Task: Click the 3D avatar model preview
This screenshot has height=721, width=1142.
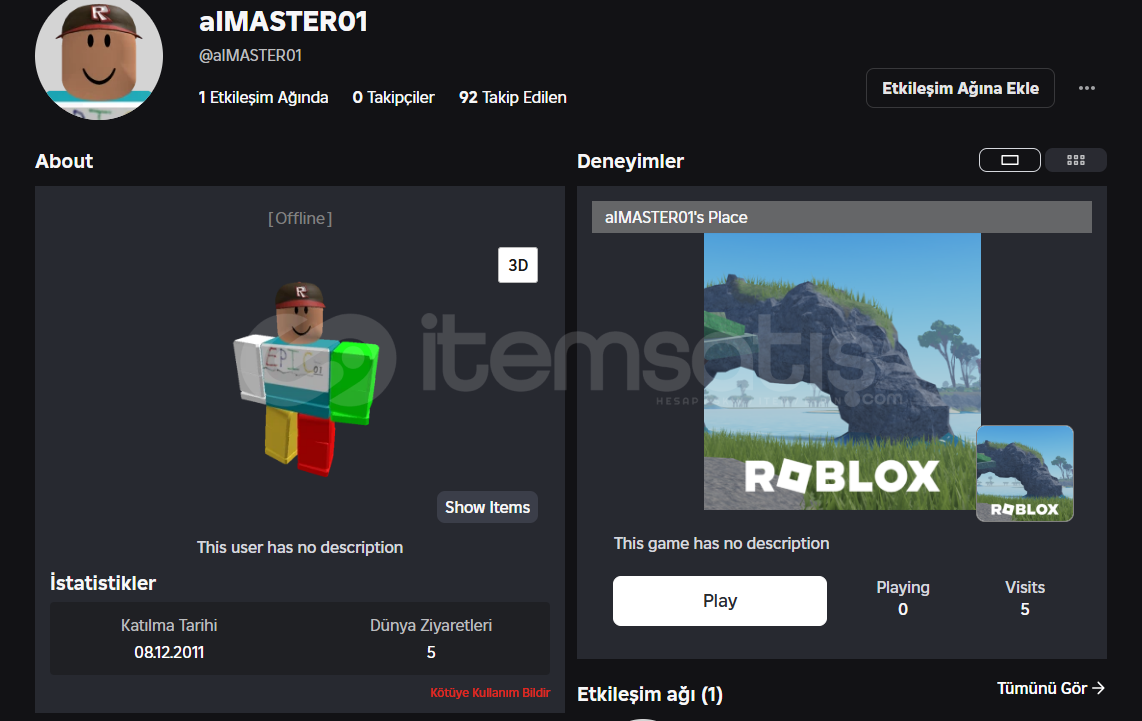Action: (306, 379)
